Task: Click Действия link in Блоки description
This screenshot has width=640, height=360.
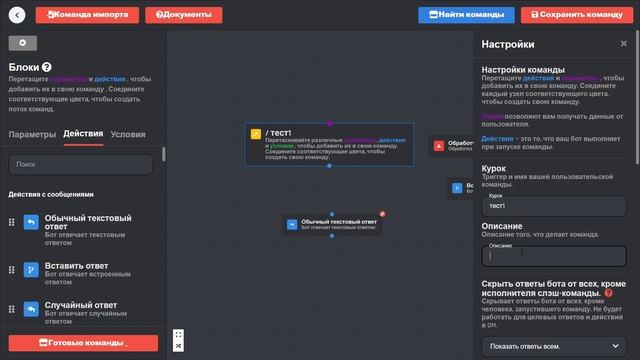Action: tap(110, 79)
